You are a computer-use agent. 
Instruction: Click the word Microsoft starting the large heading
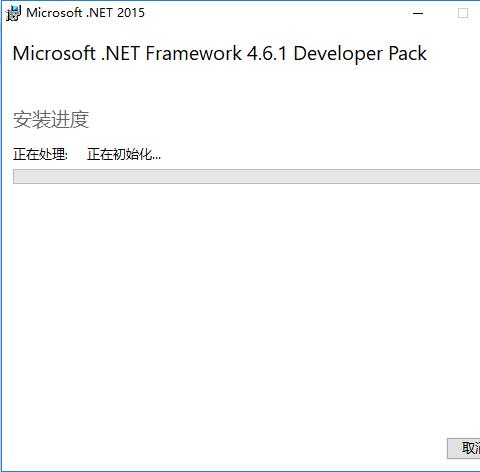coord(54,53)
